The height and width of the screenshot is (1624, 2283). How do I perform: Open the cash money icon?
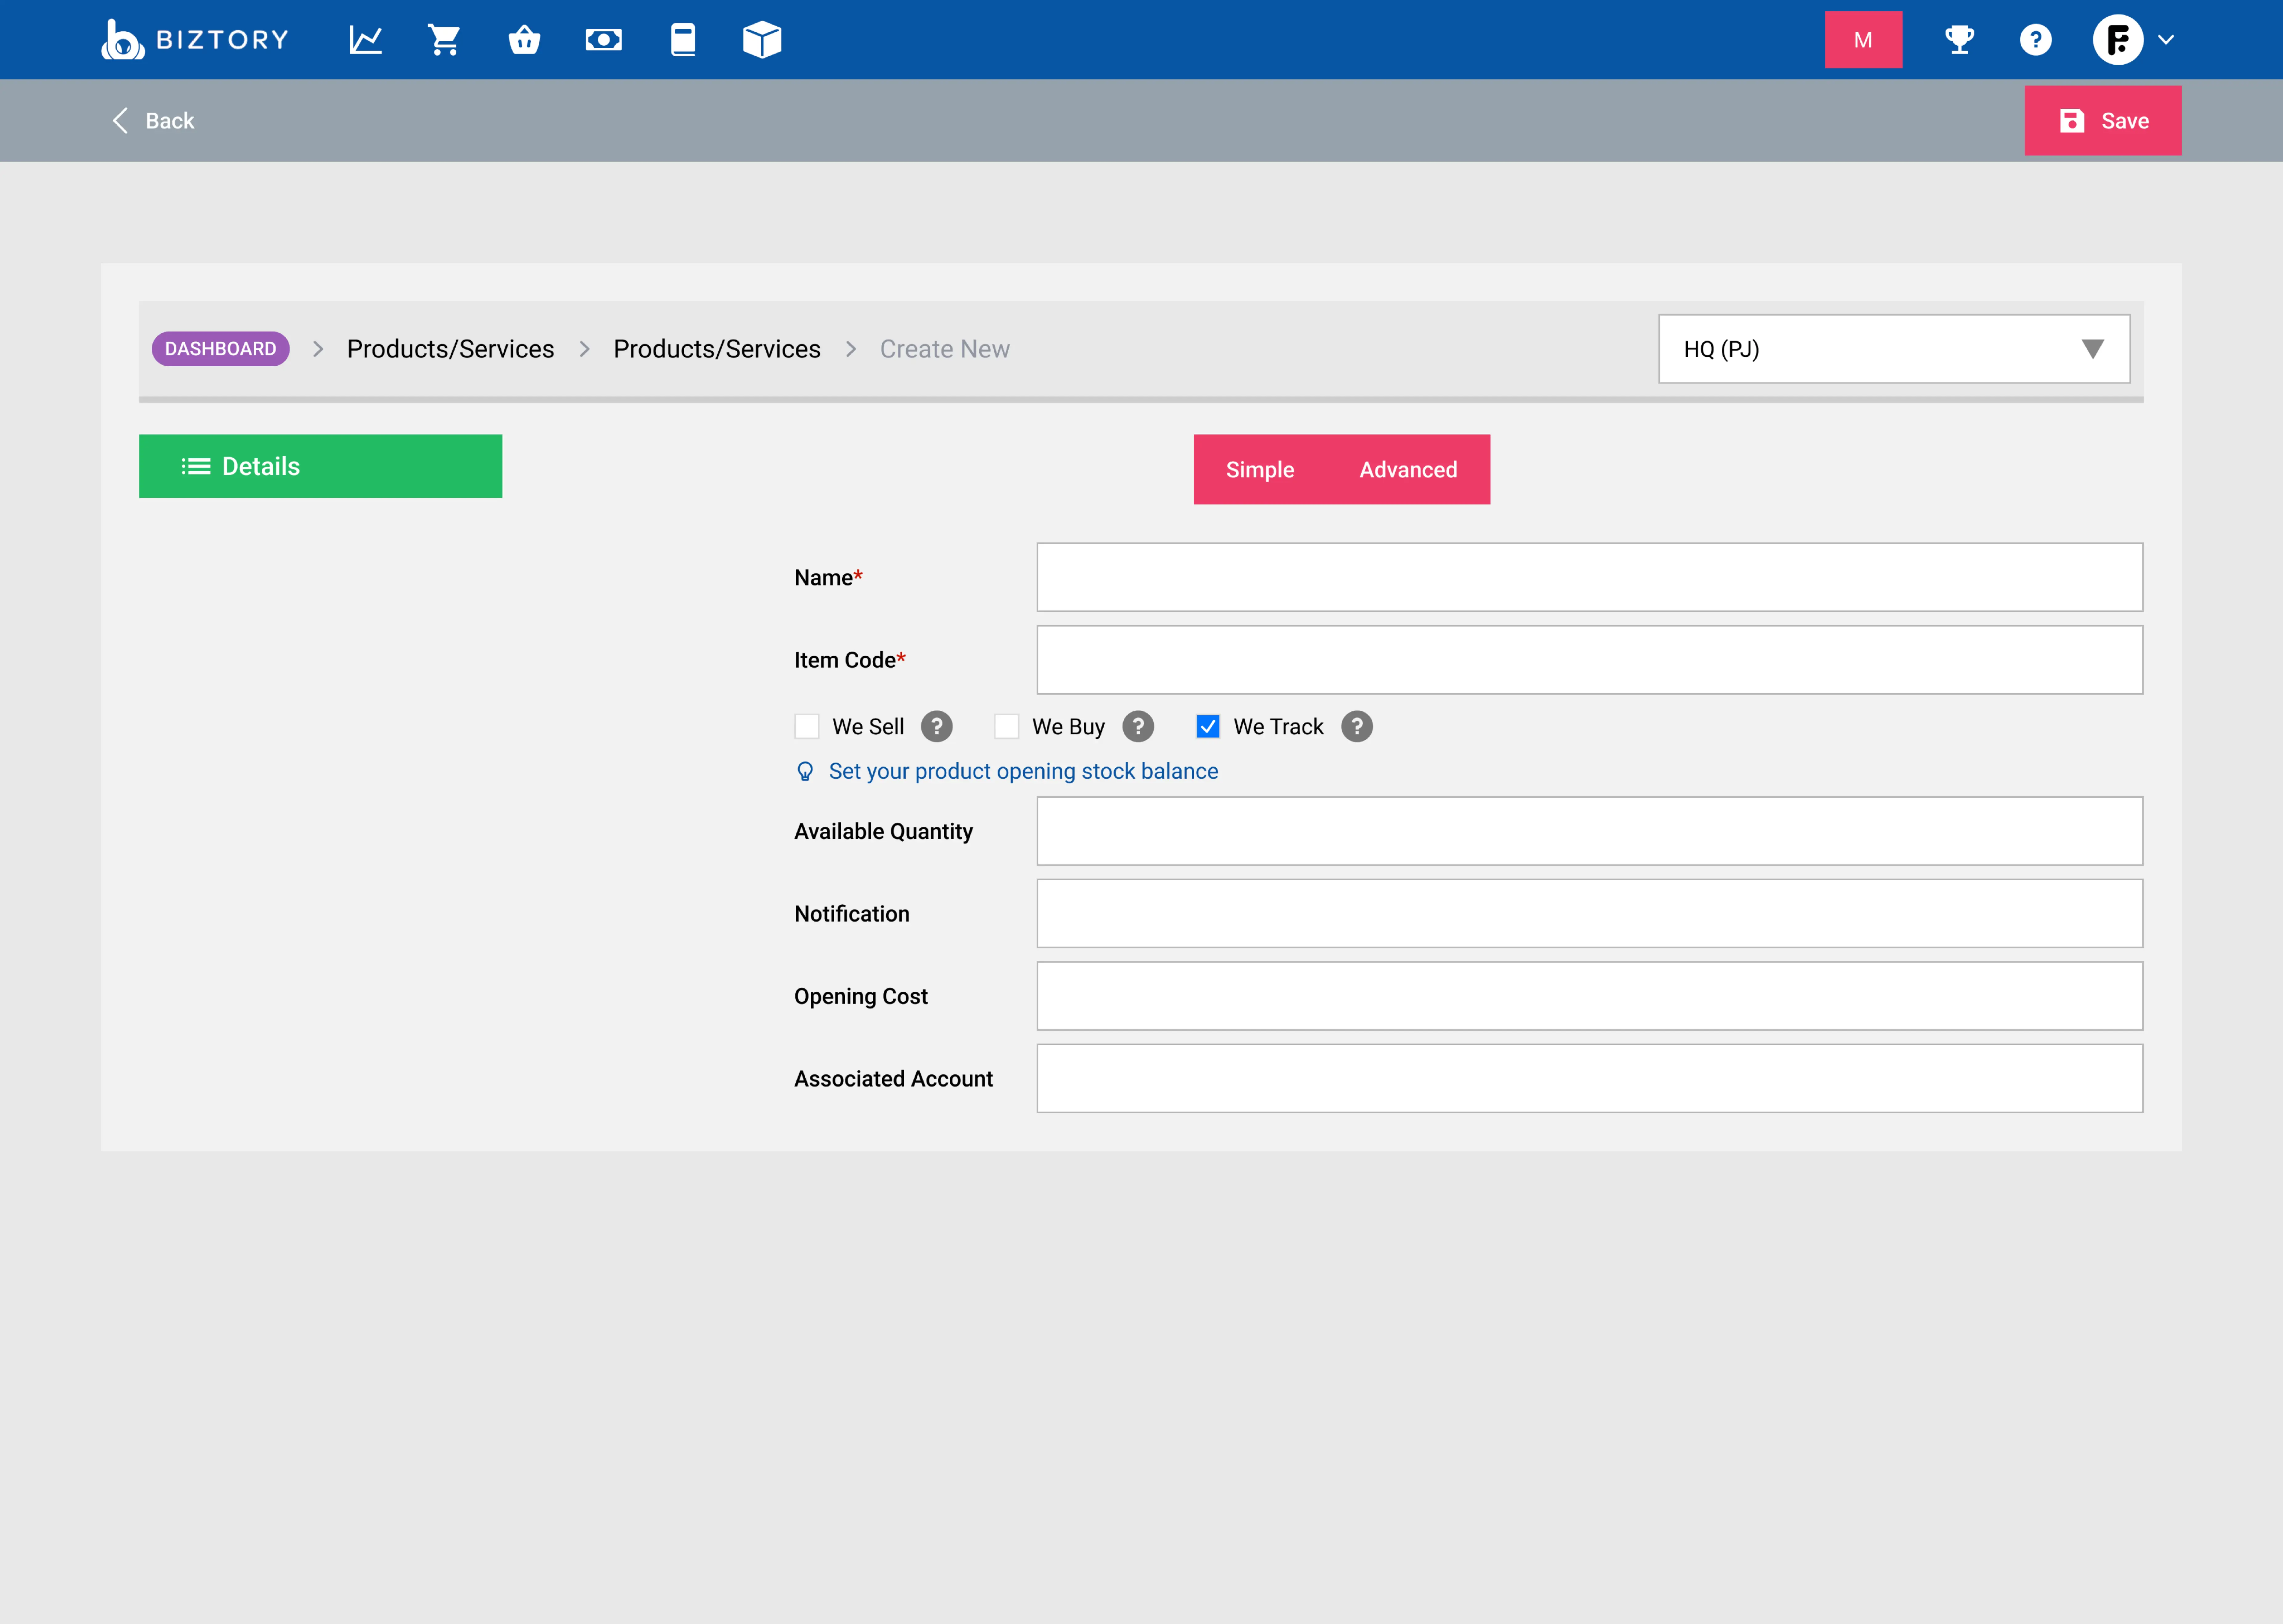604,40
